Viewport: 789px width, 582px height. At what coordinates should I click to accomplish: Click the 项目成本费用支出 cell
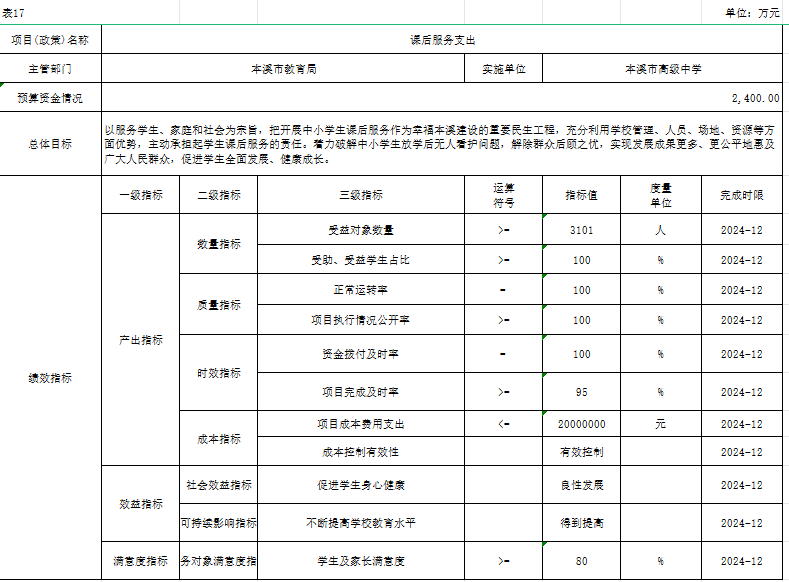click(x=361, y=424)
